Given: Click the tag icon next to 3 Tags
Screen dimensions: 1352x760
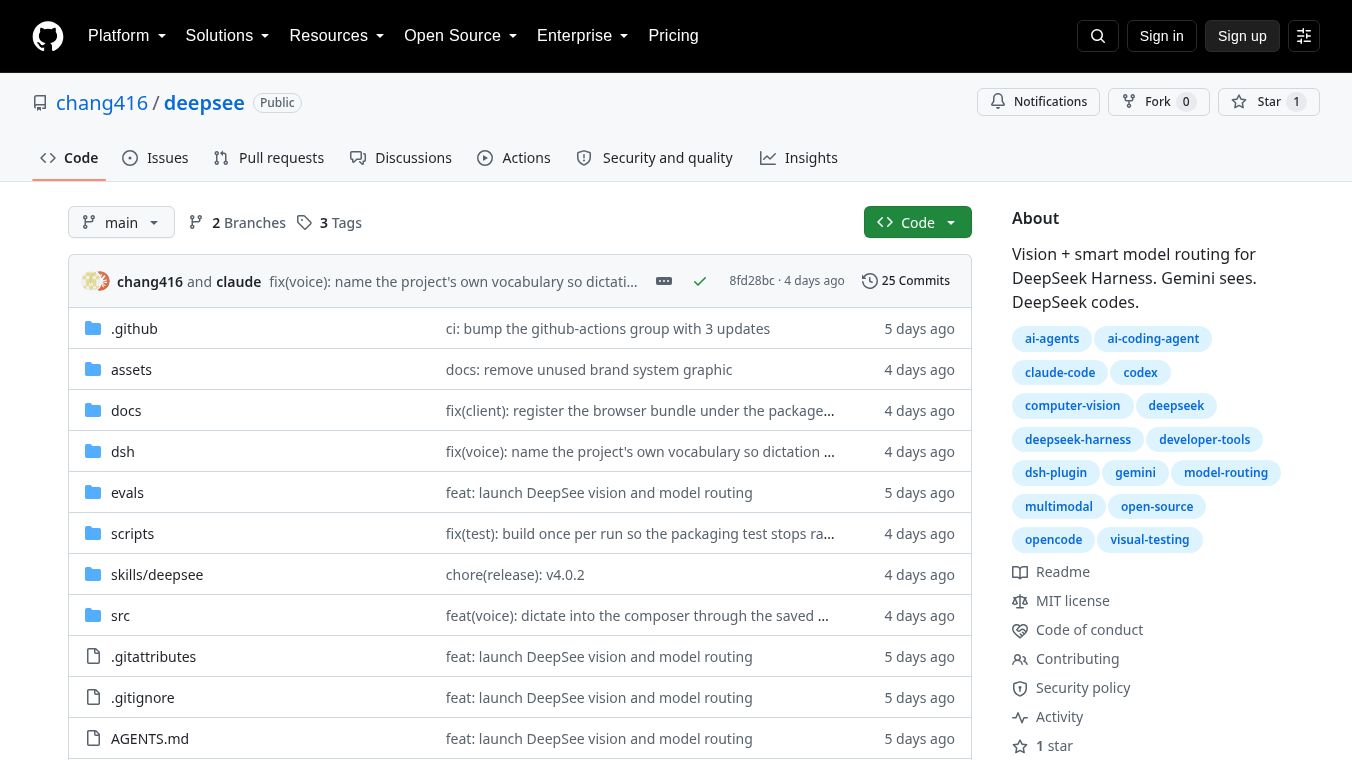Looking at the screenshot, I should (x=304, y=223).
